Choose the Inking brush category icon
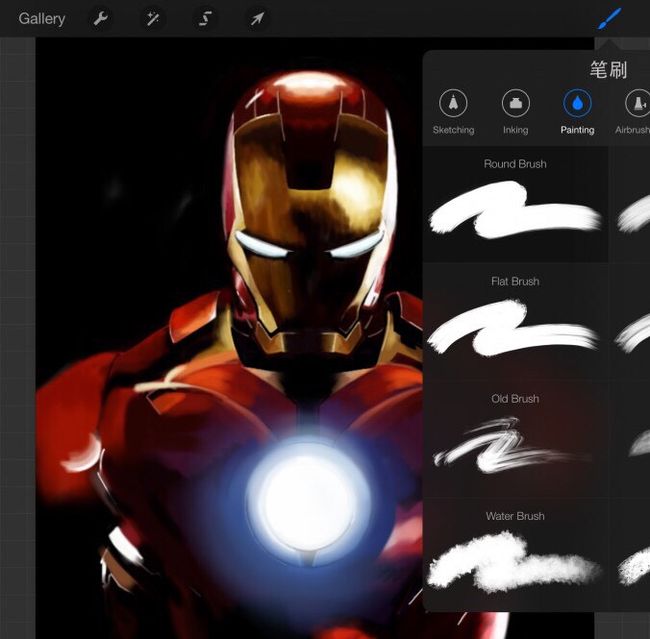The image size is (650, 639). (x=516, y=103)
